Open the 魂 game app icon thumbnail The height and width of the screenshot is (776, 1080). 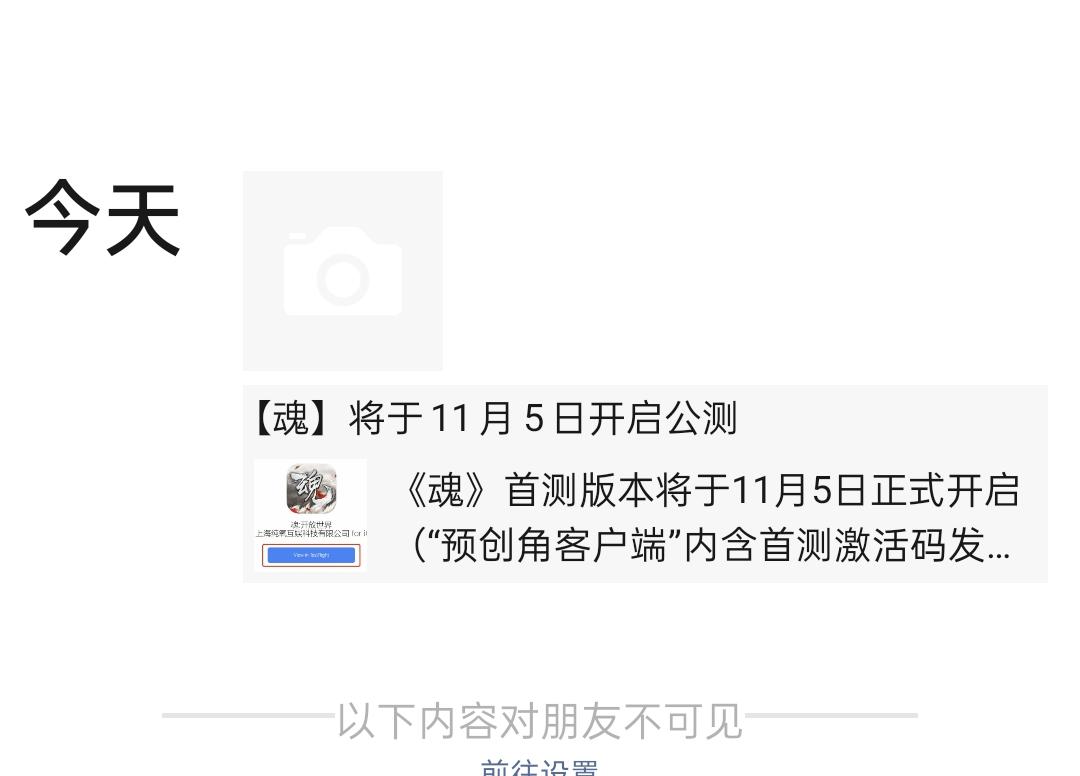click(311, 489)
